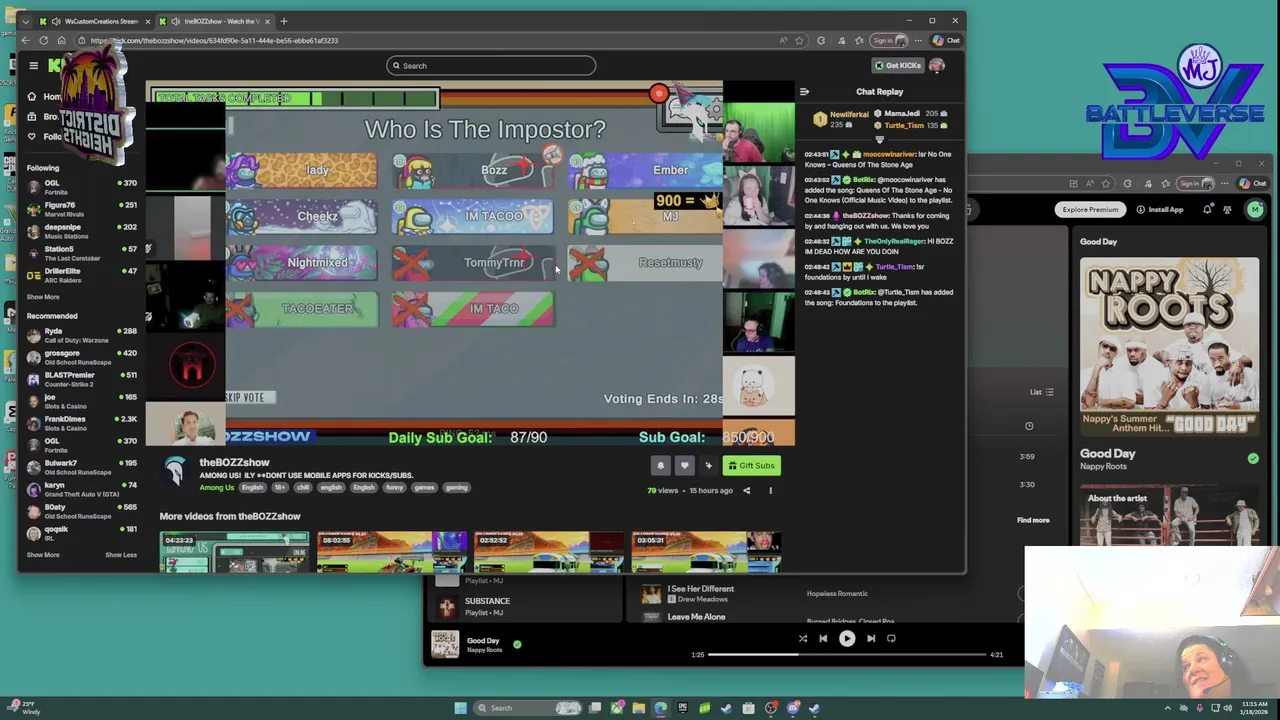The width and height of the screenshot is (1280, 720).
Task: Click Spotify song progress bar
Action: click(848, 655)
